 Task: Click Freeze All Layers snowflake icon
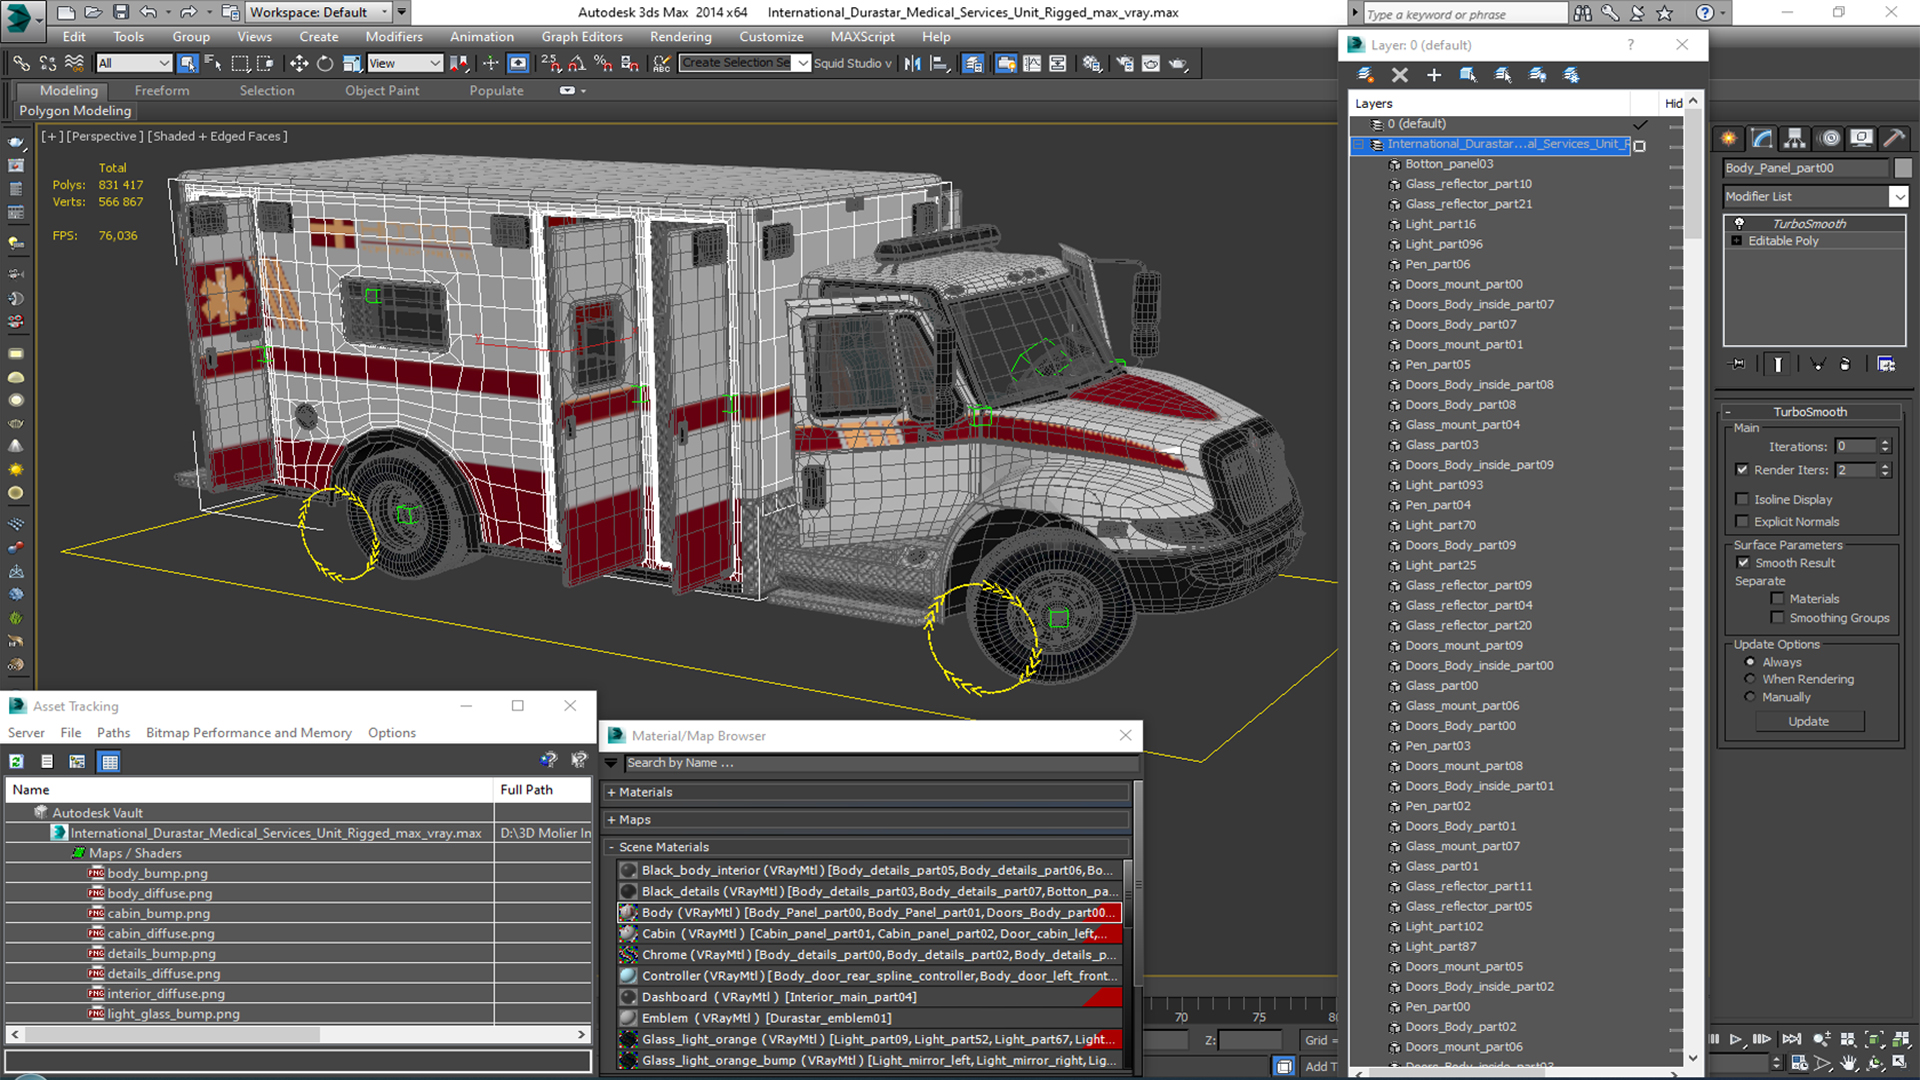coord(1572,75)
